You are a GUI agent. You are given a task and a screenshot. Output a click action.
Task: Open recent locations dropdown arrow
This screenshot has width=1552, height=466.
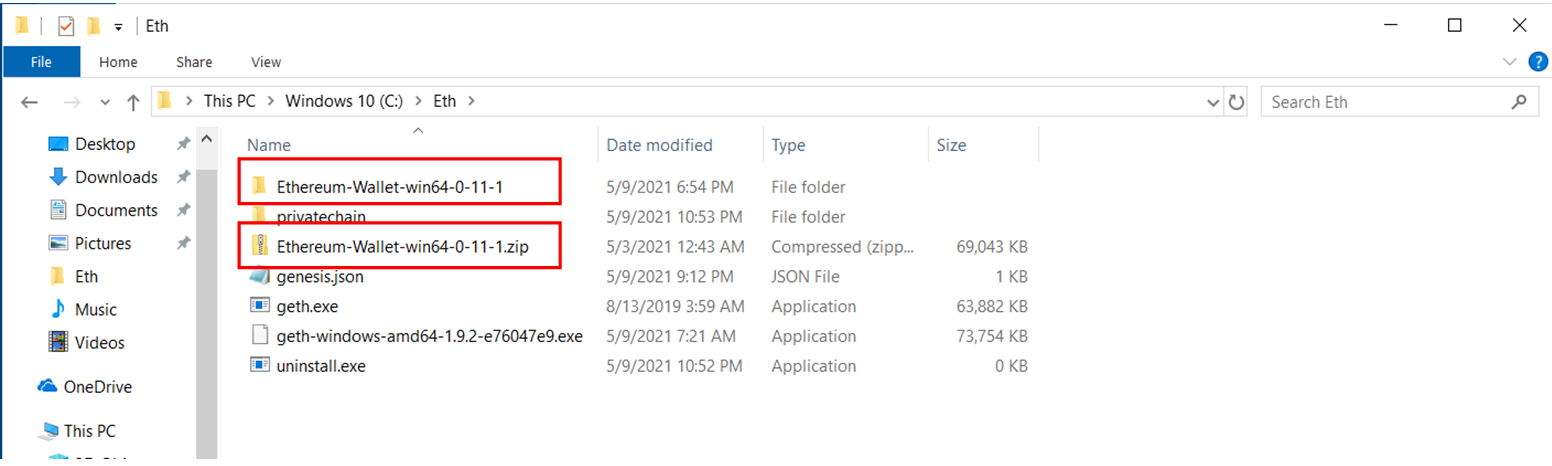(105, 102)
